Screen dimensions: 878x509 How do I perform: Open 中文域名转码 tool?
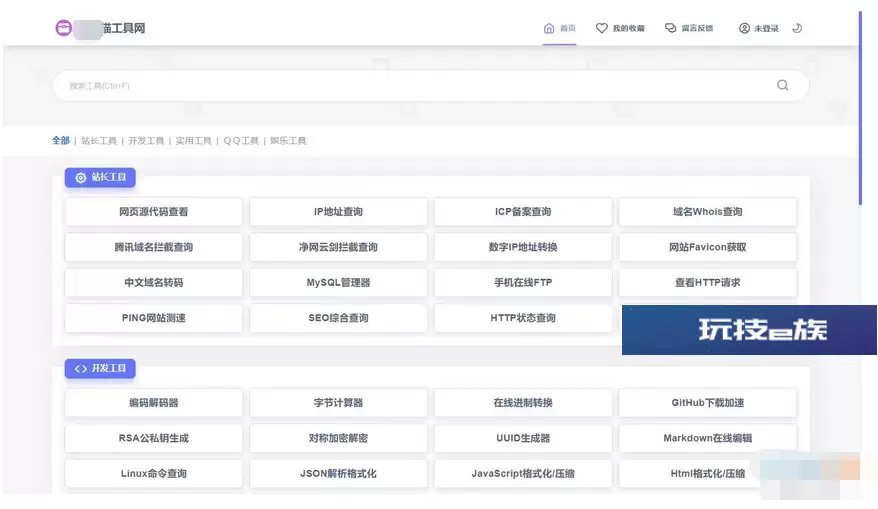point(153,282)
